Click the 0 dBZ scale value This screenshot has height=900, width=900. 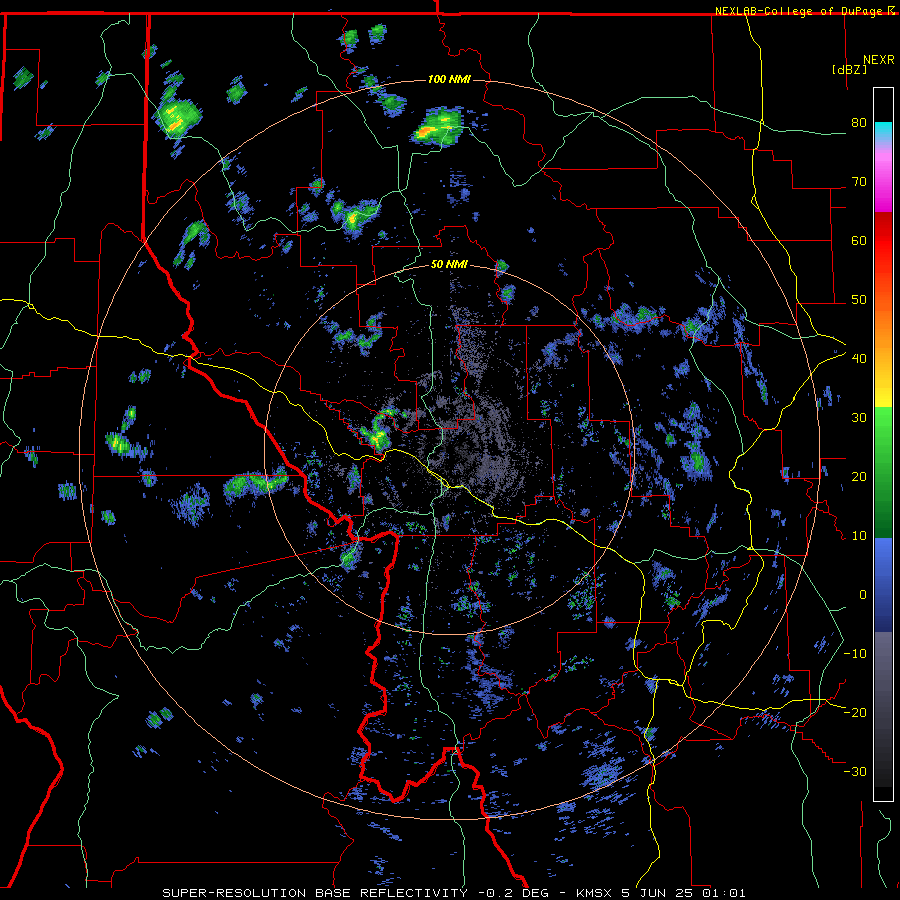pyautogui.click(x=863, y=595)
